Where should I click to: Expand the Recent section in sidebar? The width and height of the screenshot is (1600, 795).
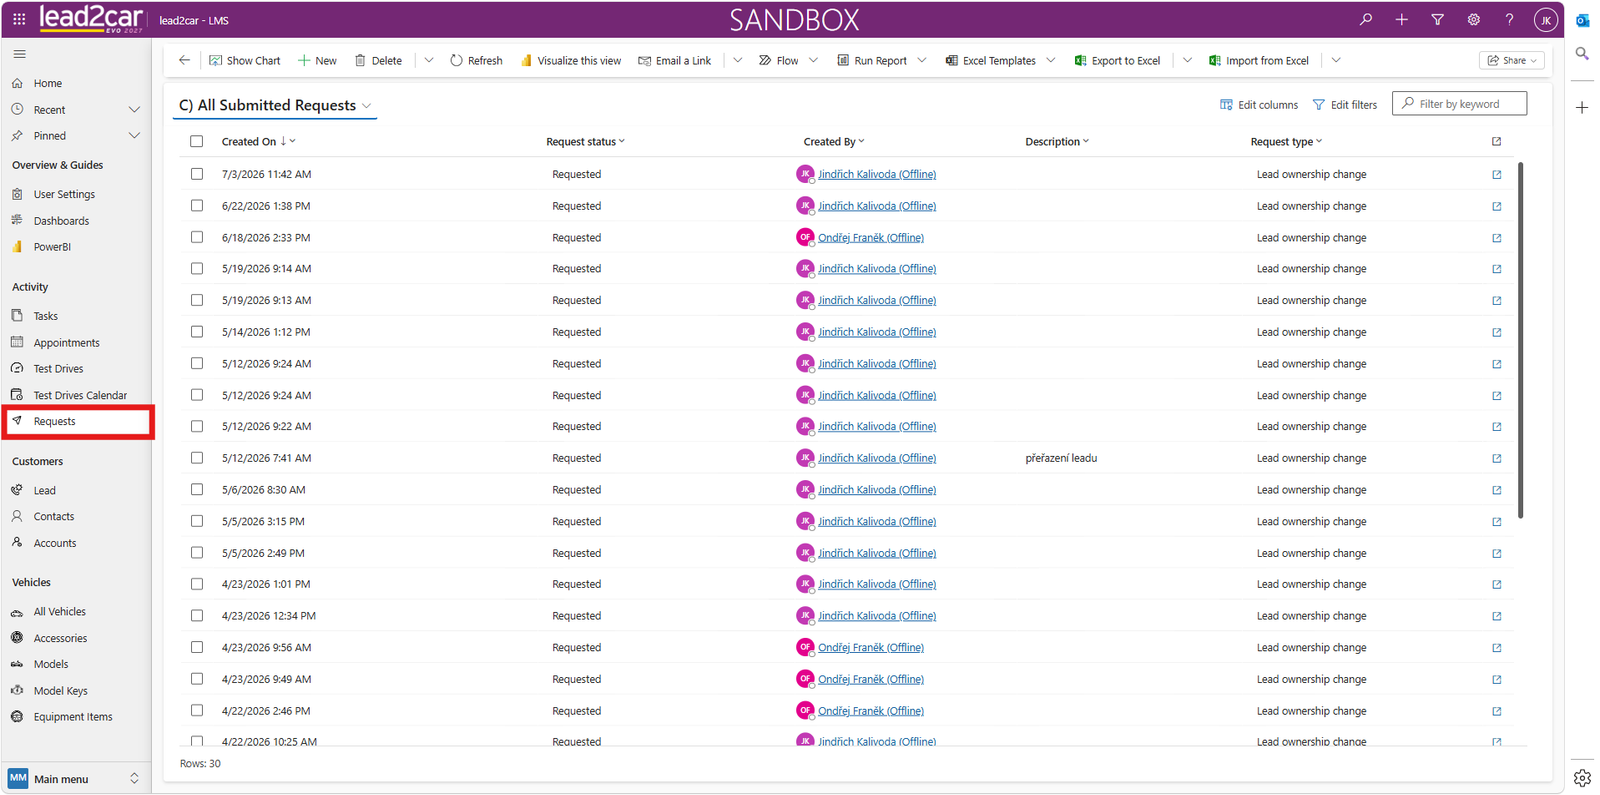[x=134, y=110]
